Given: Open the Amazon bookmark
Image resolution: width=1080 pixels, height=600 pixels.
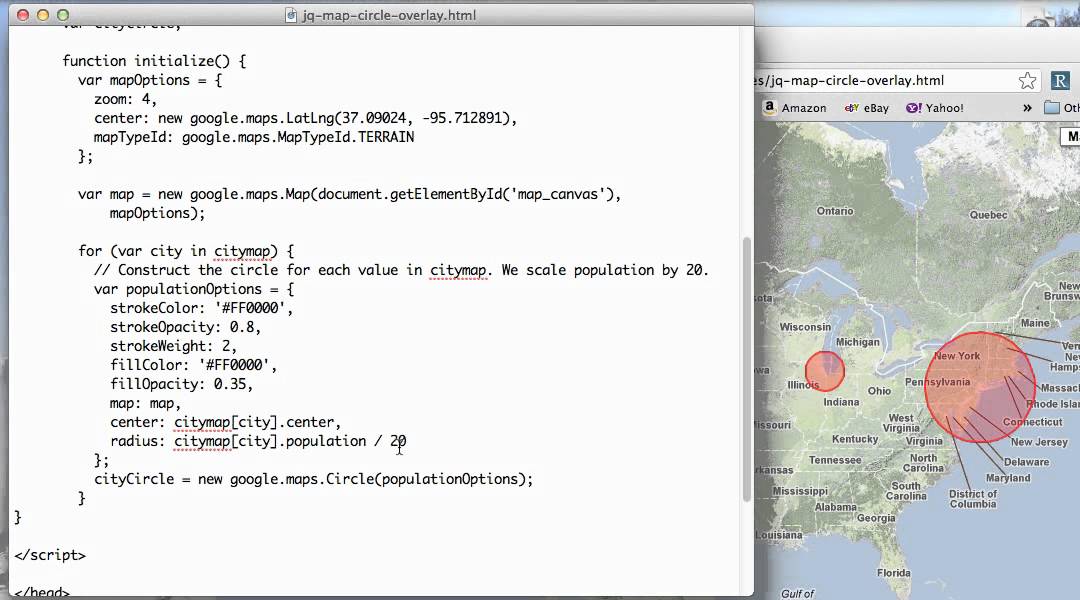Looking at the screenshot, I should coord(795,107).
